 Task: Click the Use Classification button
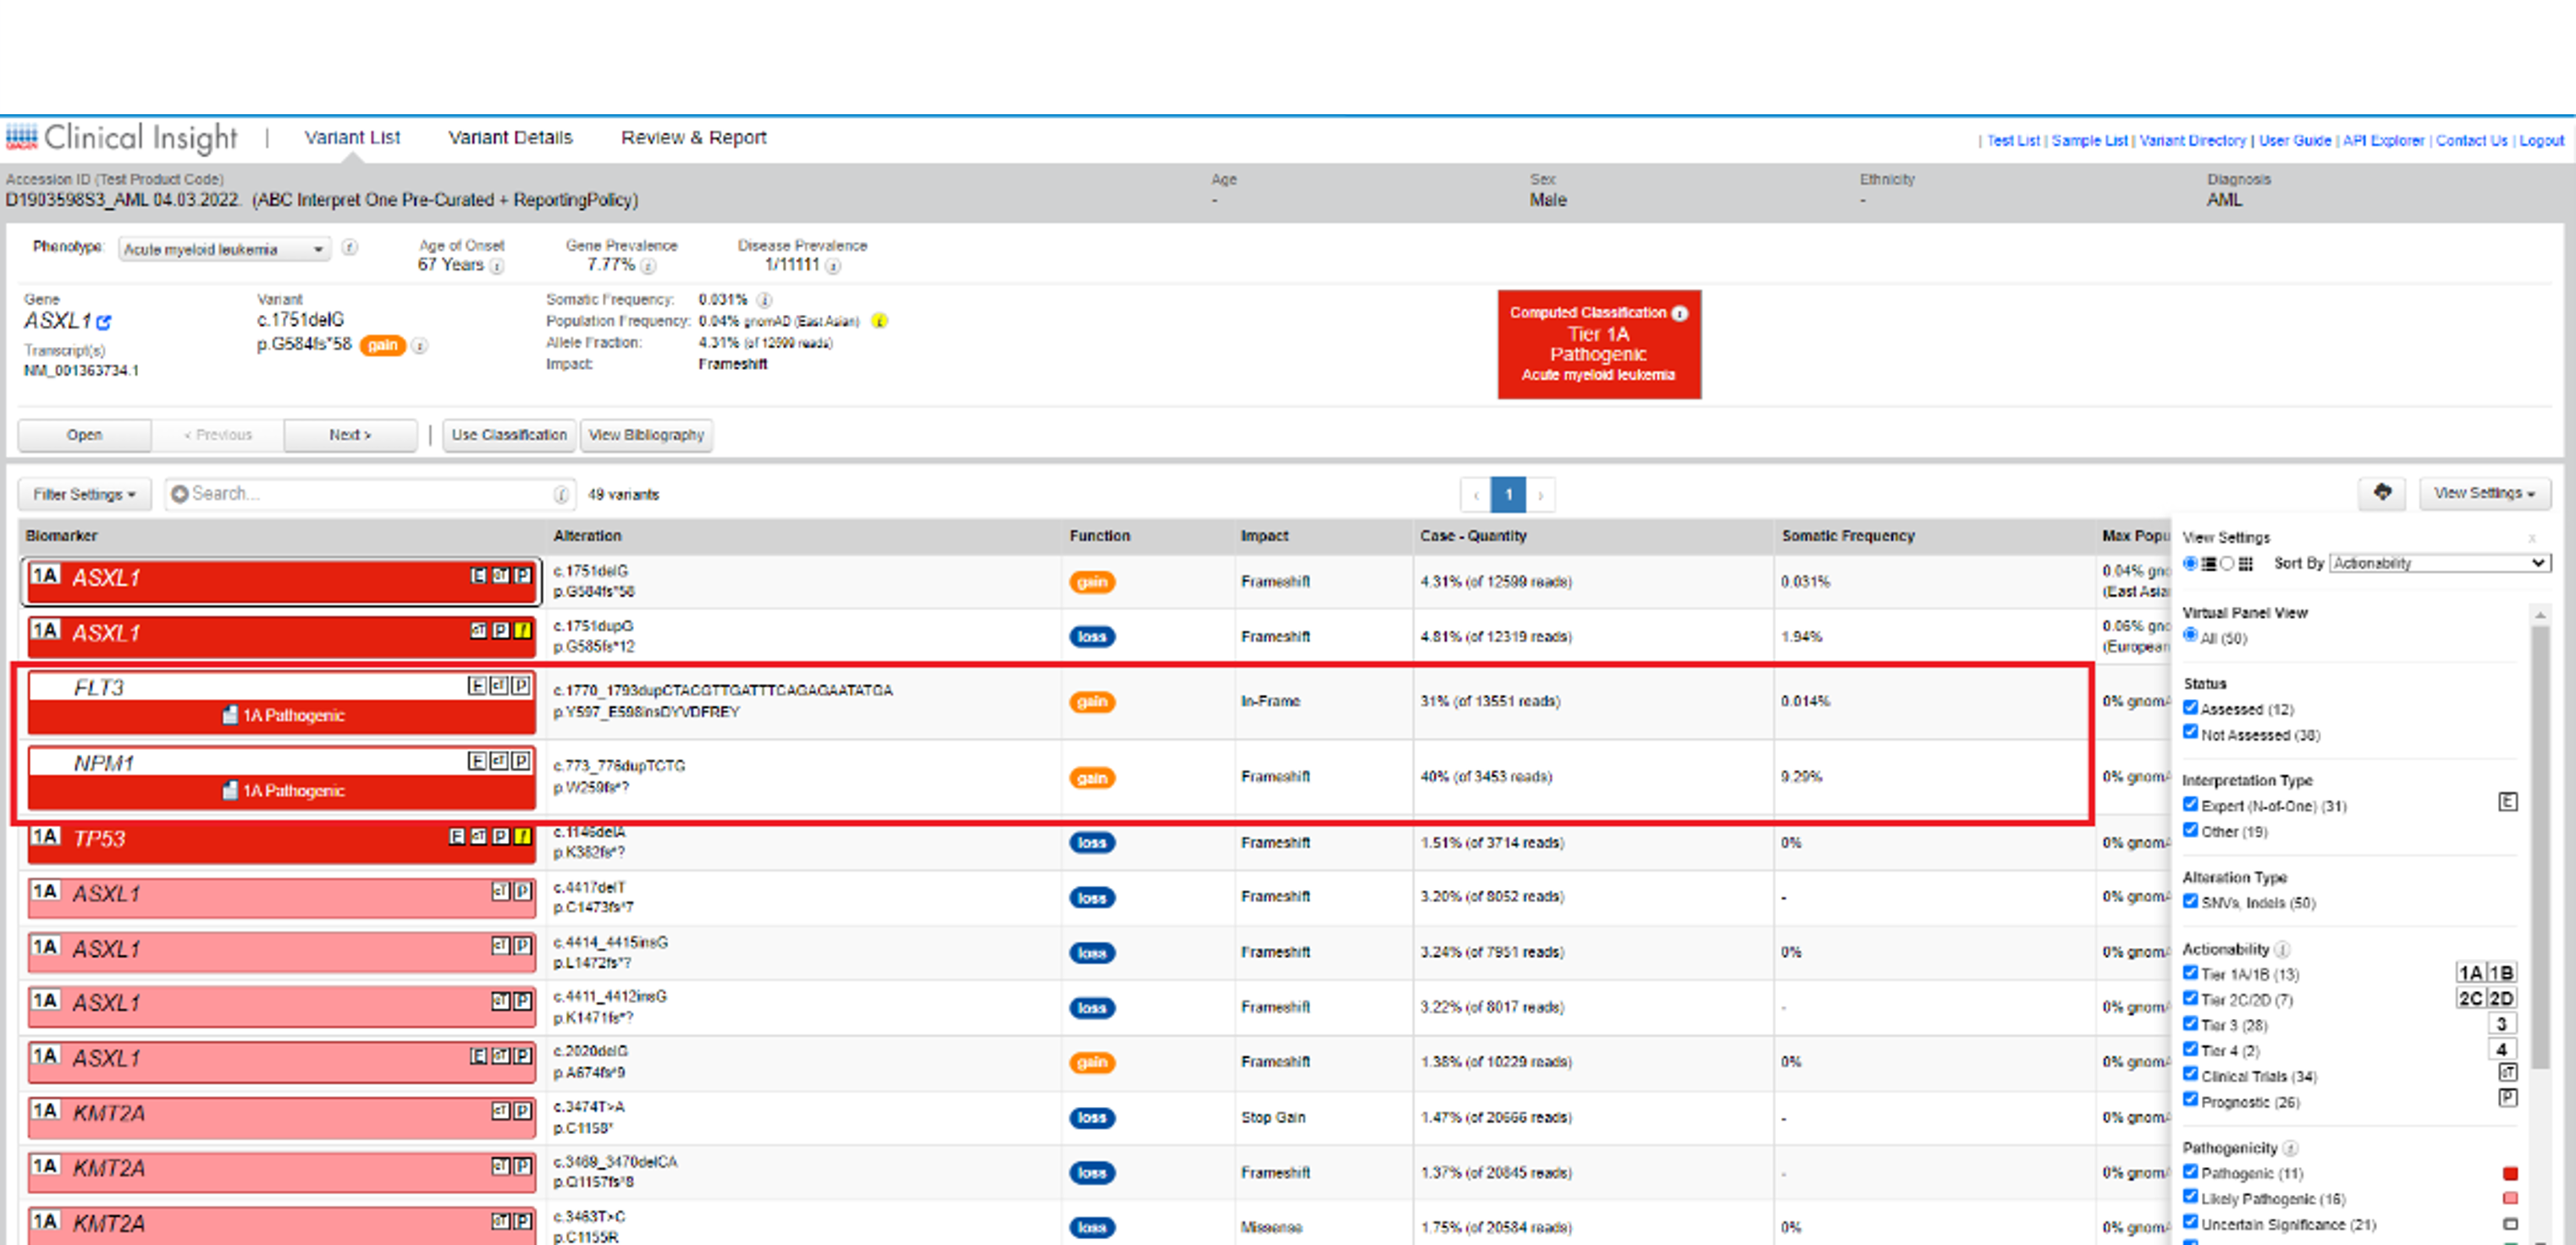(508, 435)
